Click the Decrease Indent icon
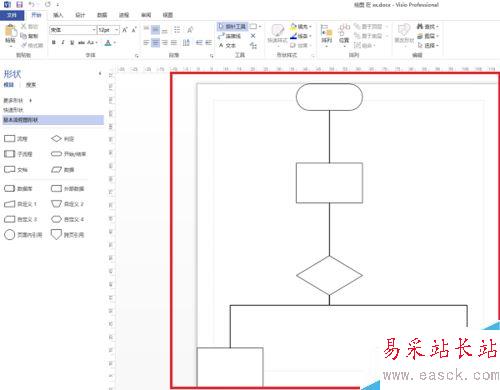The height and width of the screenshot is (390, 500). pos(199,43)
